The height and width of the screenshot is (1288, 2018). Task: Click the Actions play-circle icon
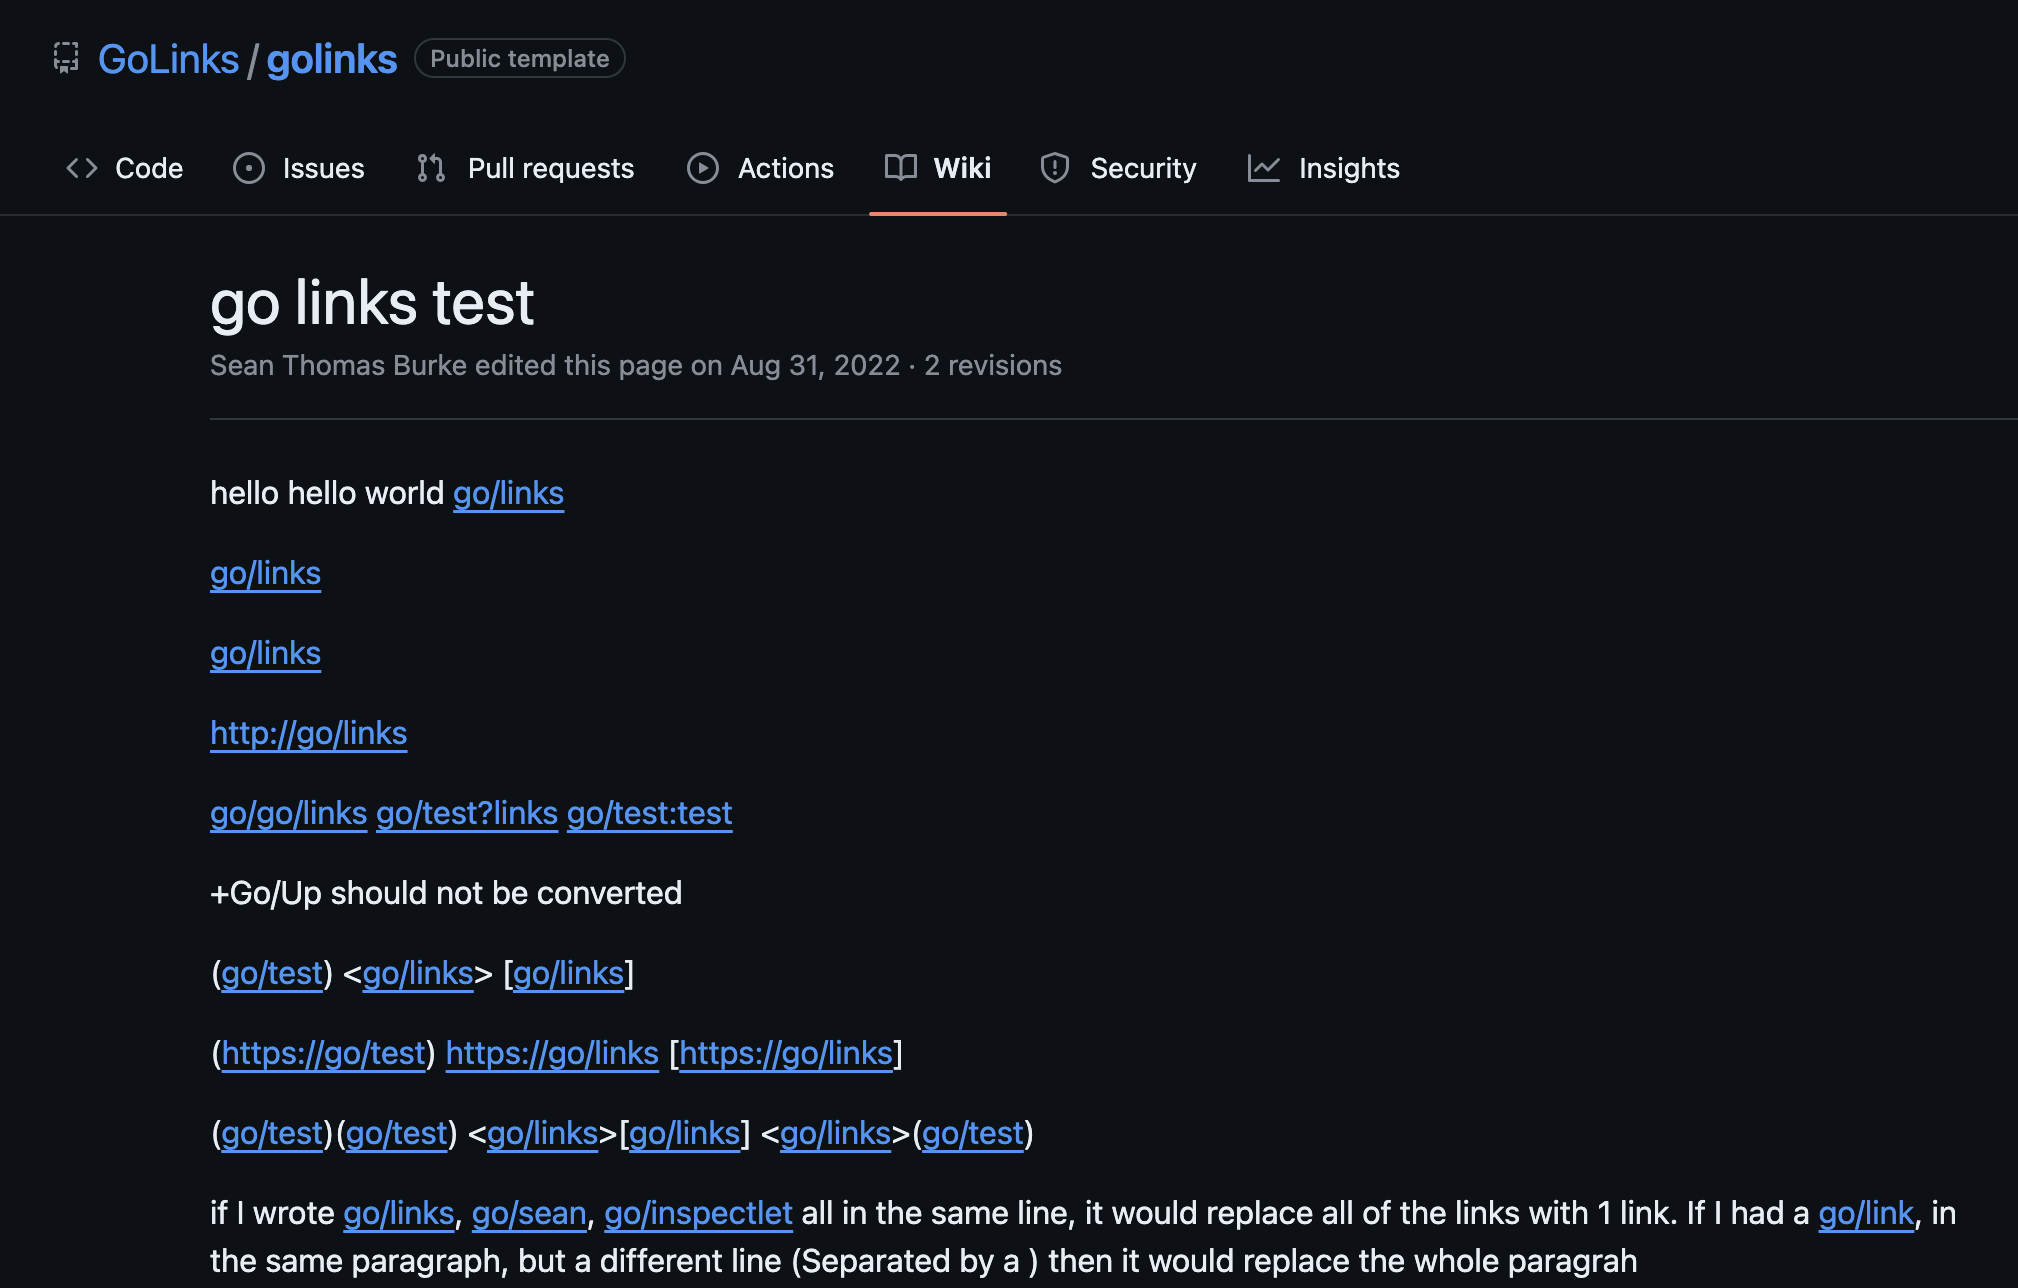pos(702,168)
